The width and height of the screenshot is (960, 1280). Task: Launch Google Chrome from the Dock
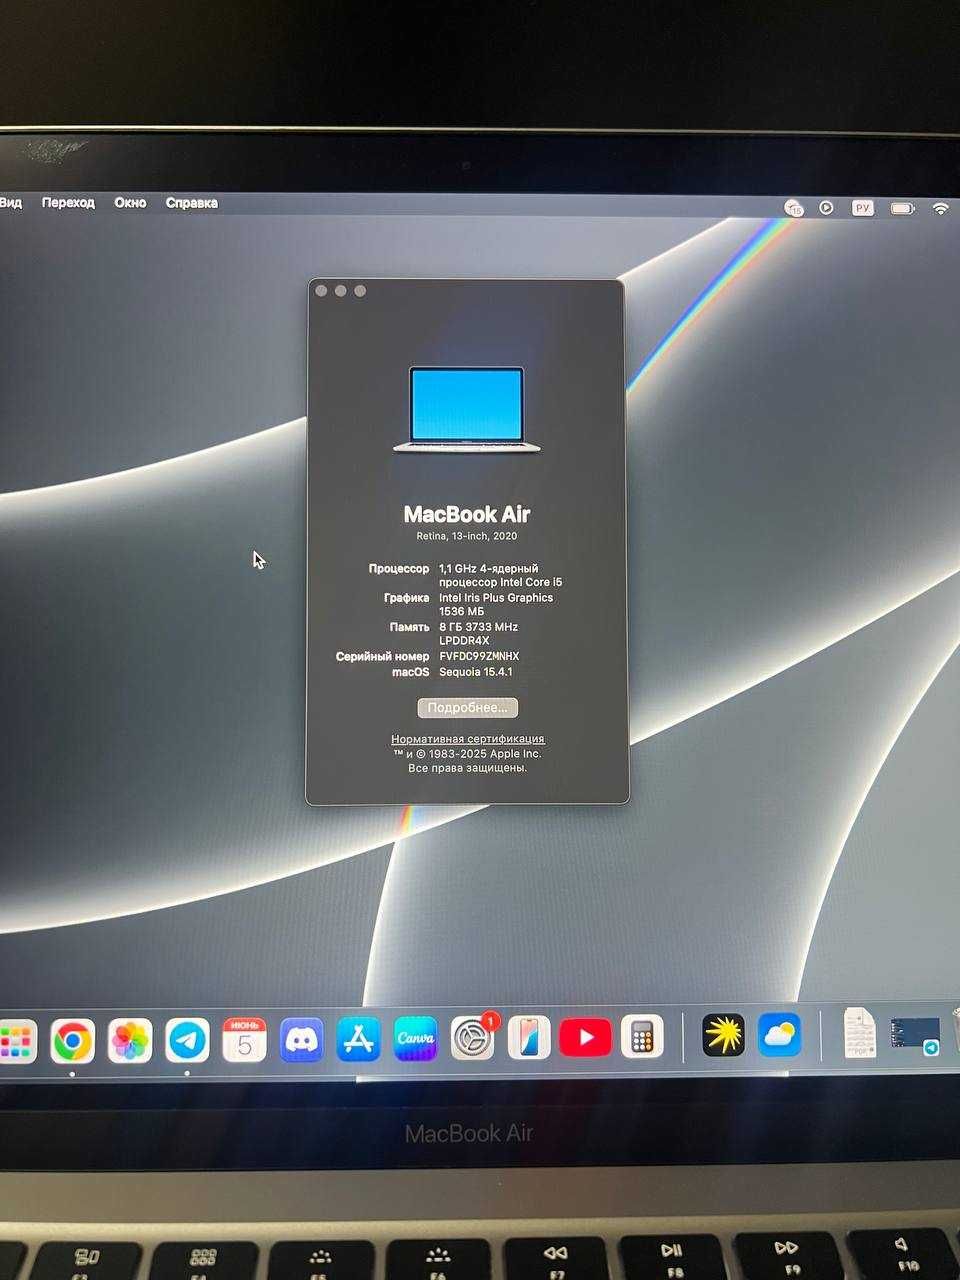coord(72,1041)
